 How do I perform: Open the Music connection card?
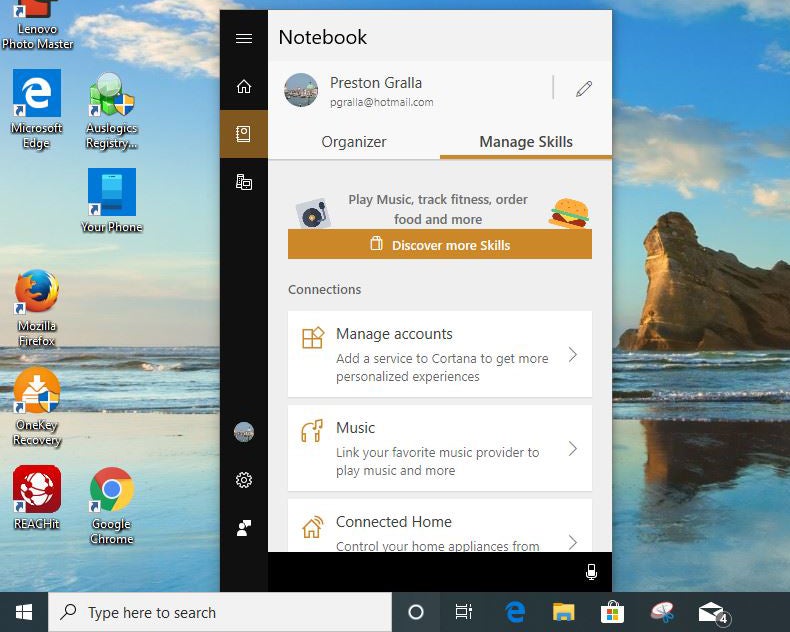[x=440, y=448]
